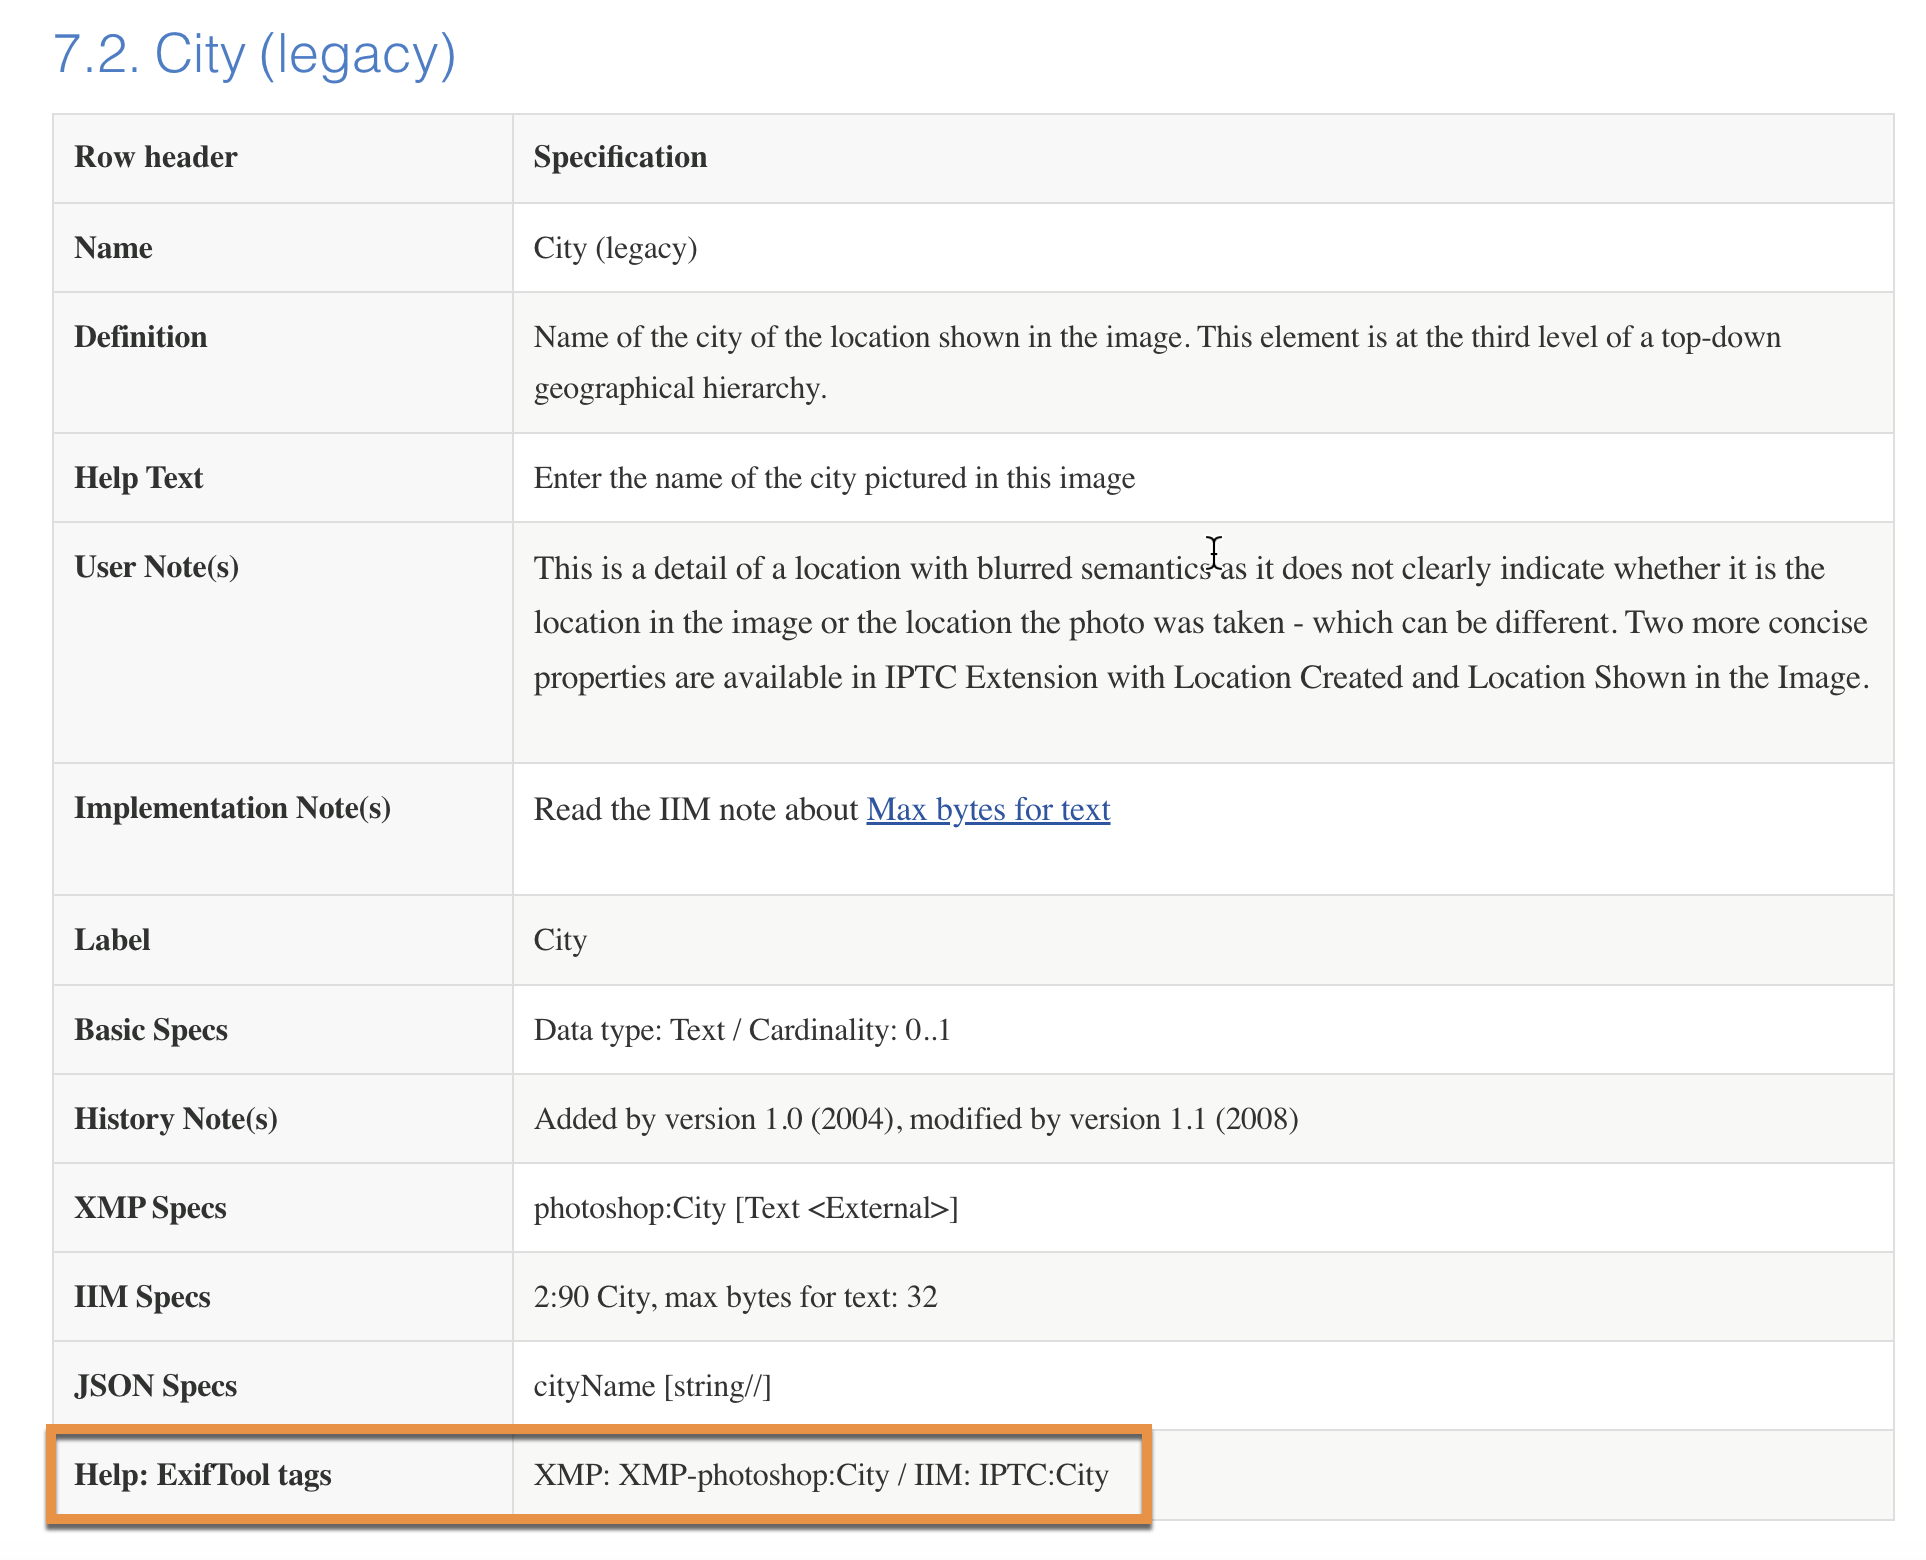This screenshot has width=1926, height=1560.
Task: Click the Implementation Note(s) row label
Action: [x=232, y=808]
